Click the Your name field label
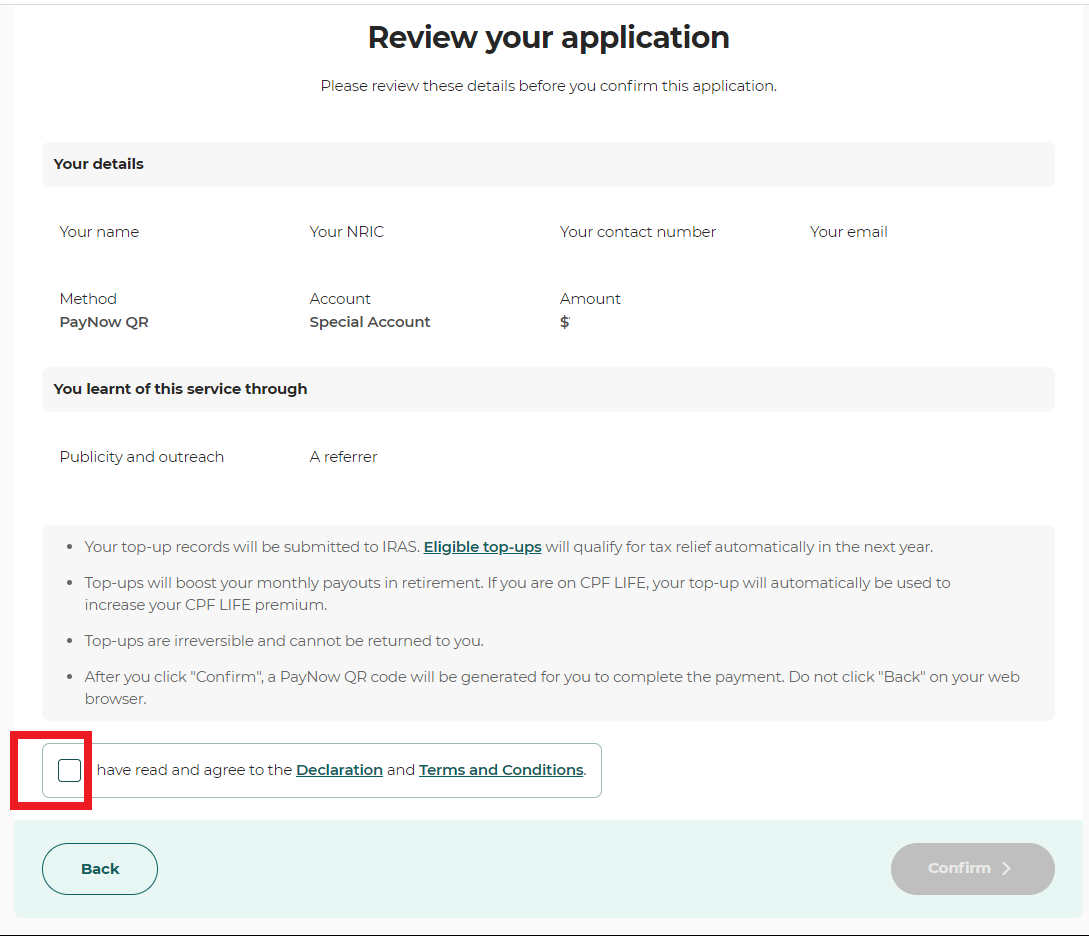The height and width of the screenshot is (936, 1089). [x=99, y=232]
